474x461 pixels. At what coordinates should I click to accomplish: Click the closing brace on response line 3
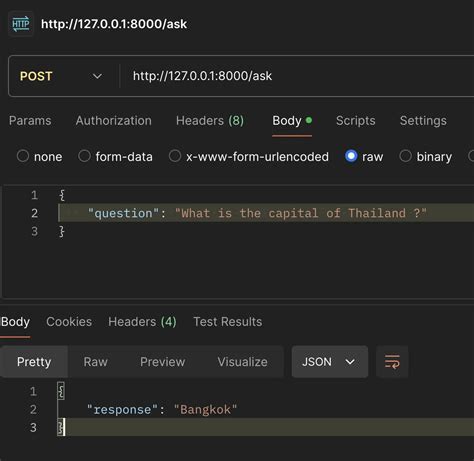(x=61, y=428)
